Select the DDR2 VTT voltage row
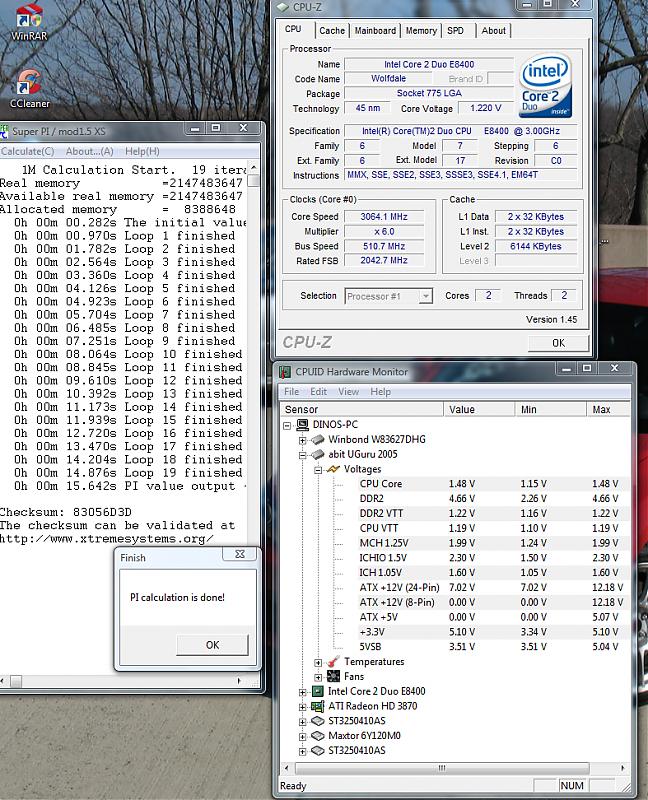 [493, 513]
